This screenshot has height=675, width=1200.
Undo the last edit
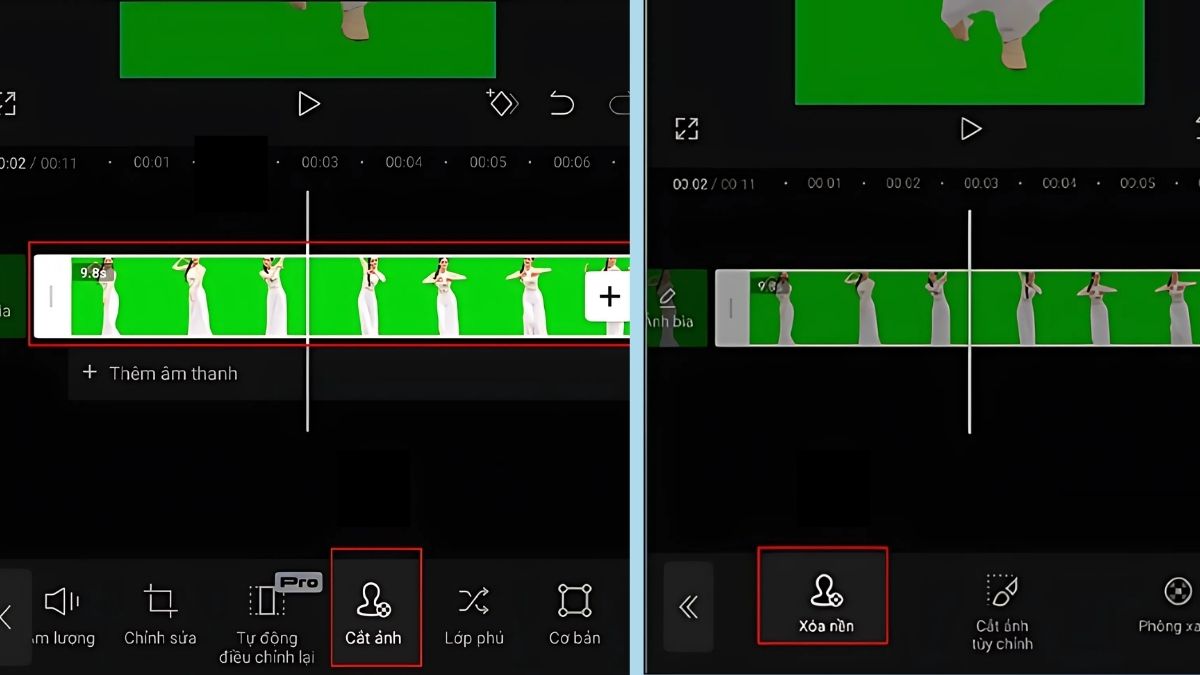[561, 103]
